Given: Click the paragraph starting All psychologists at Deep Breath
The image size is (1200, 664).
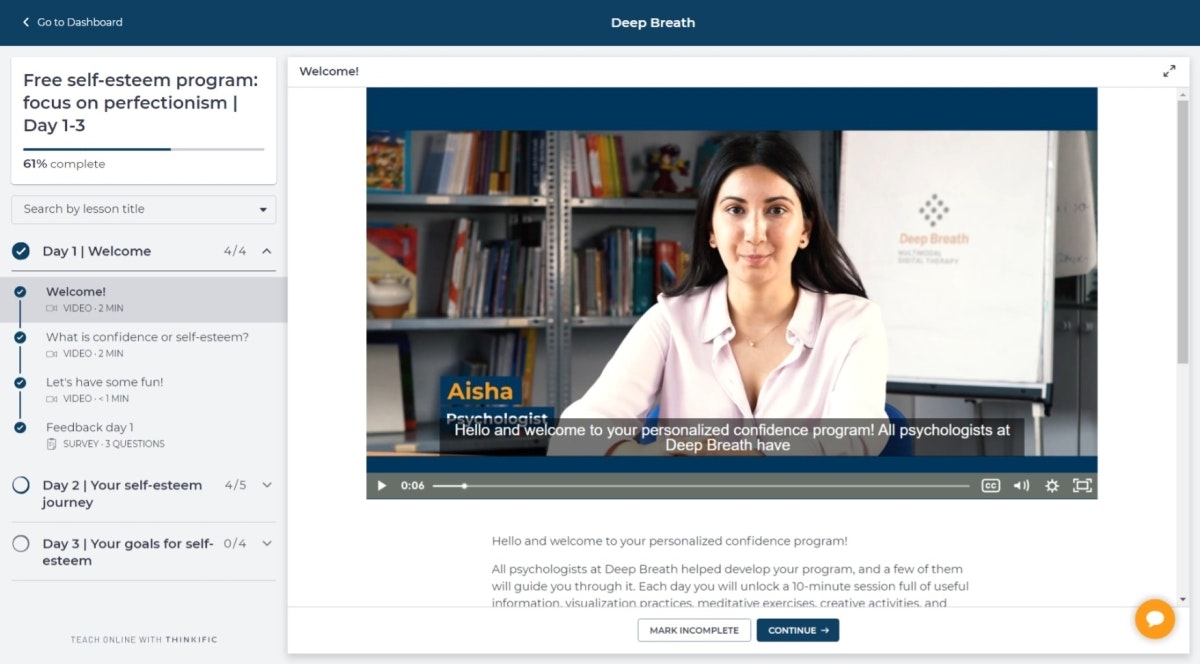Looking at the screenshot, I should (730, 586).
